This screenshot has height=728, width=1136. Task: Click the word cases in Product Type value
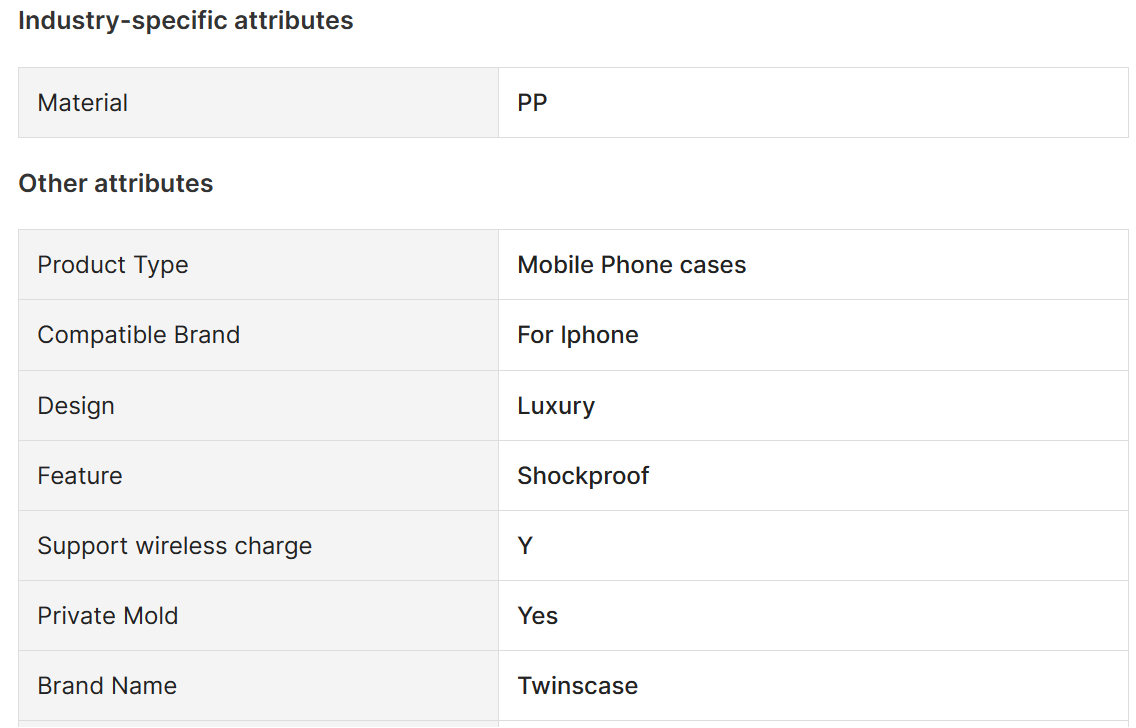coord(712,265)
